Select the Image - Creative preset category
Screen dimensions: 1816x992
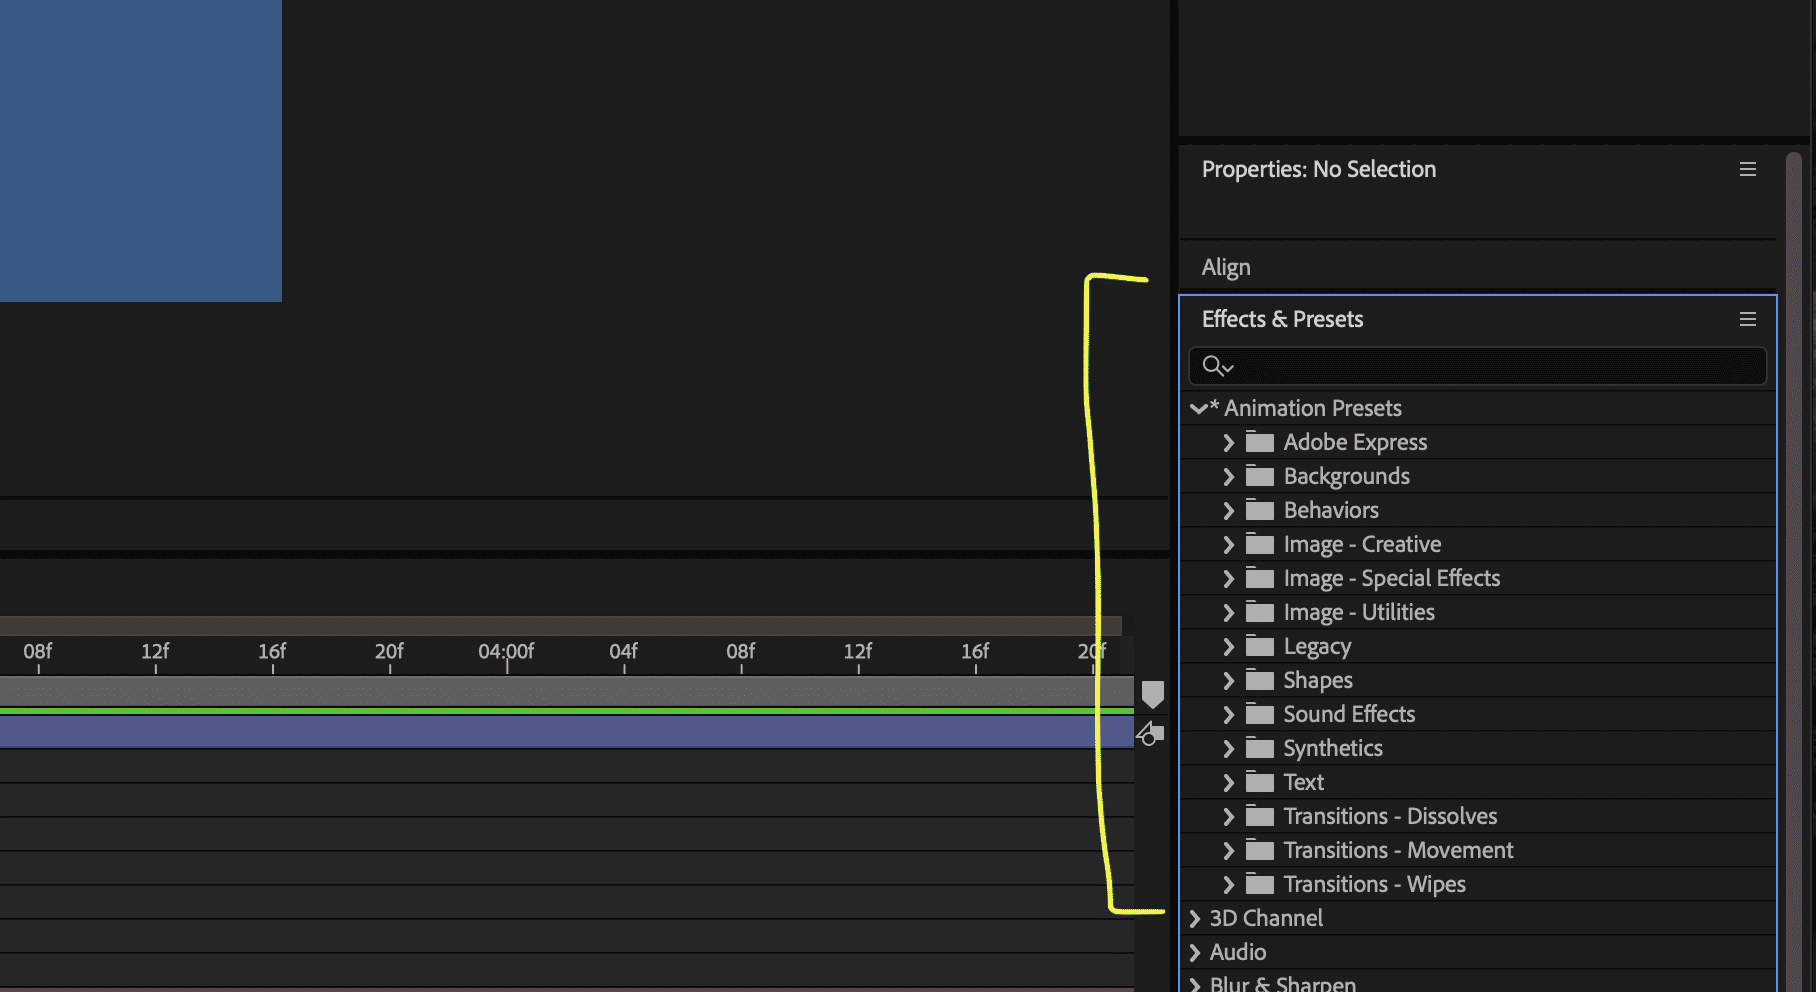[1362, 544]
